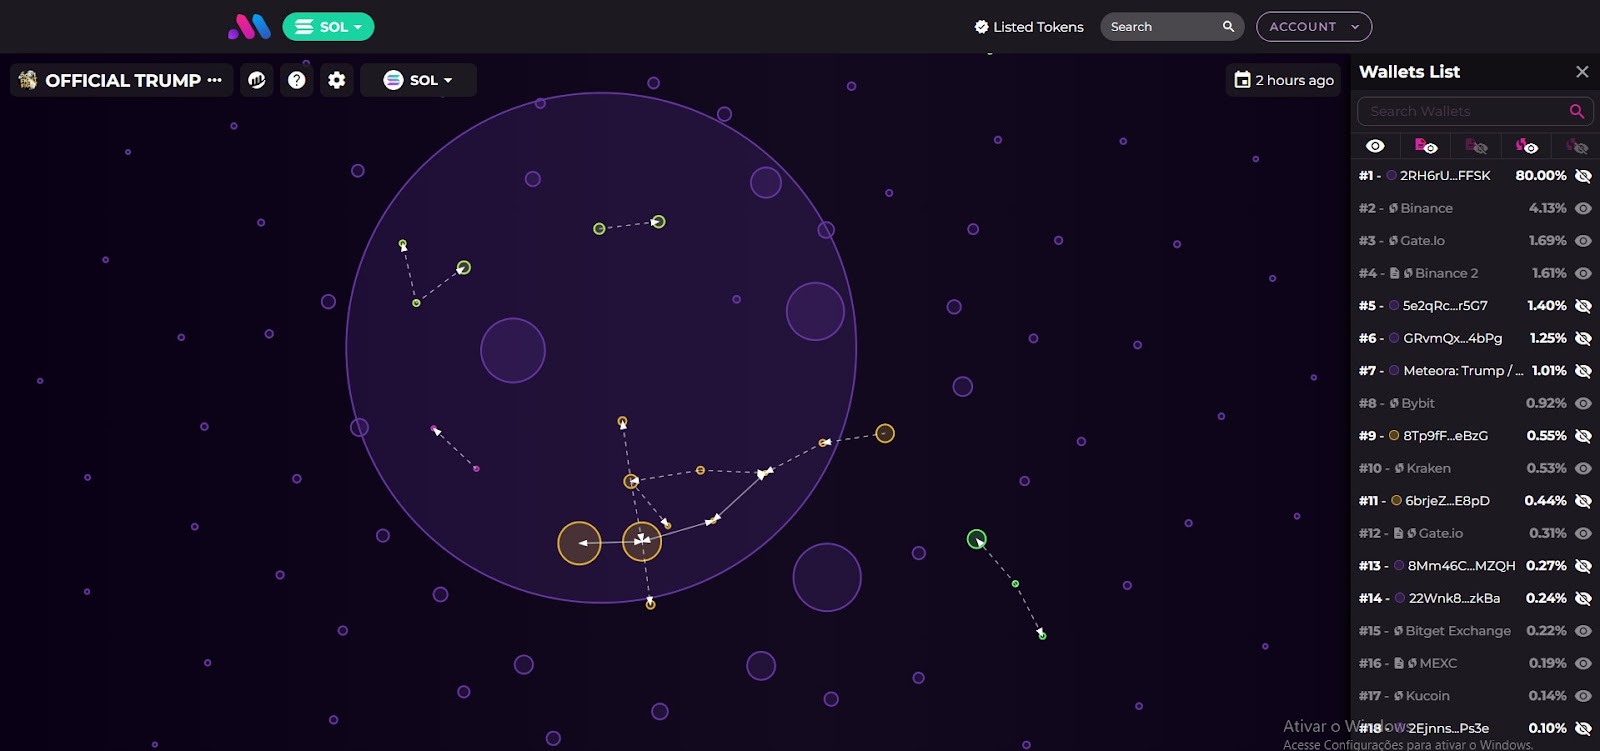Image resolution: width=1600 pixels, height=751 pixels.
Task: Open the '2 hours ago' snapshot date picker
Action: coord(1284,80)
